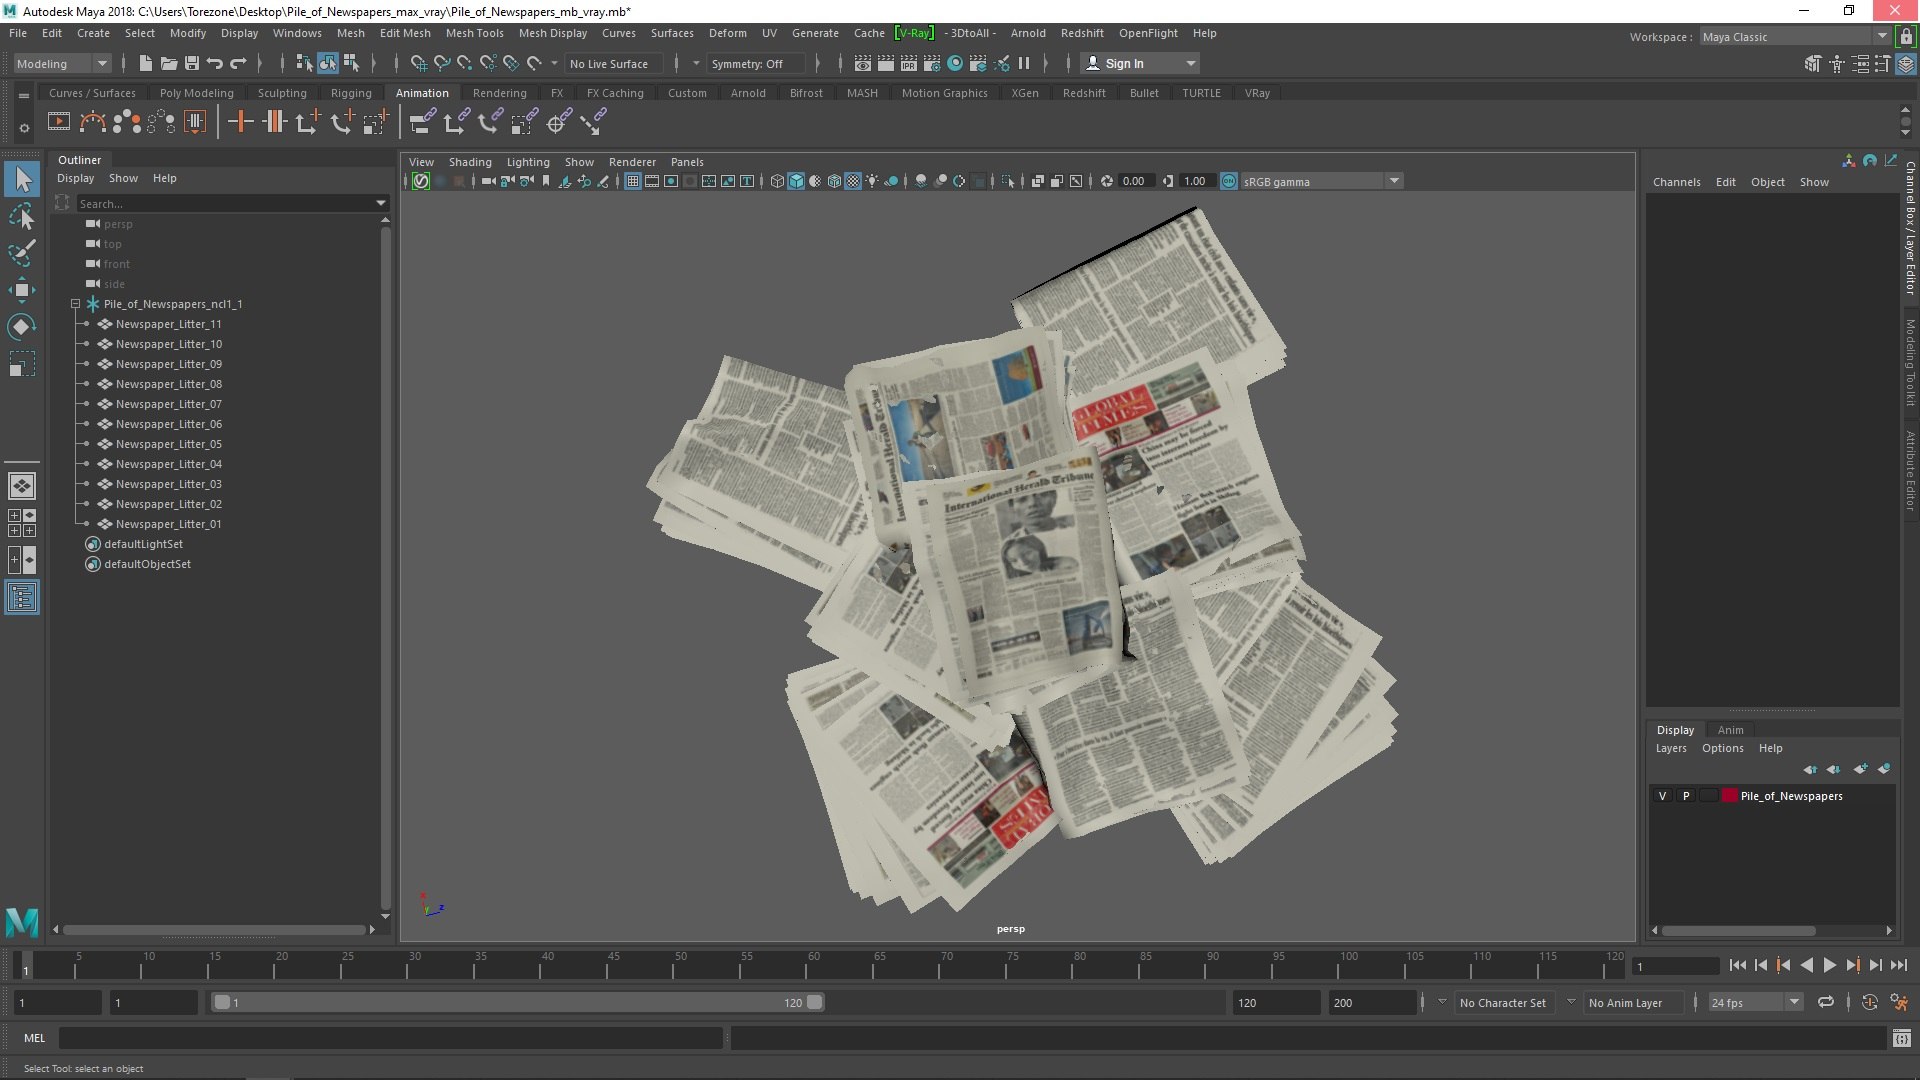This screenshot has height=1080, width=1920.
Task: Click the Select tool arrow in the toolbox
Action: coord(22,179)
